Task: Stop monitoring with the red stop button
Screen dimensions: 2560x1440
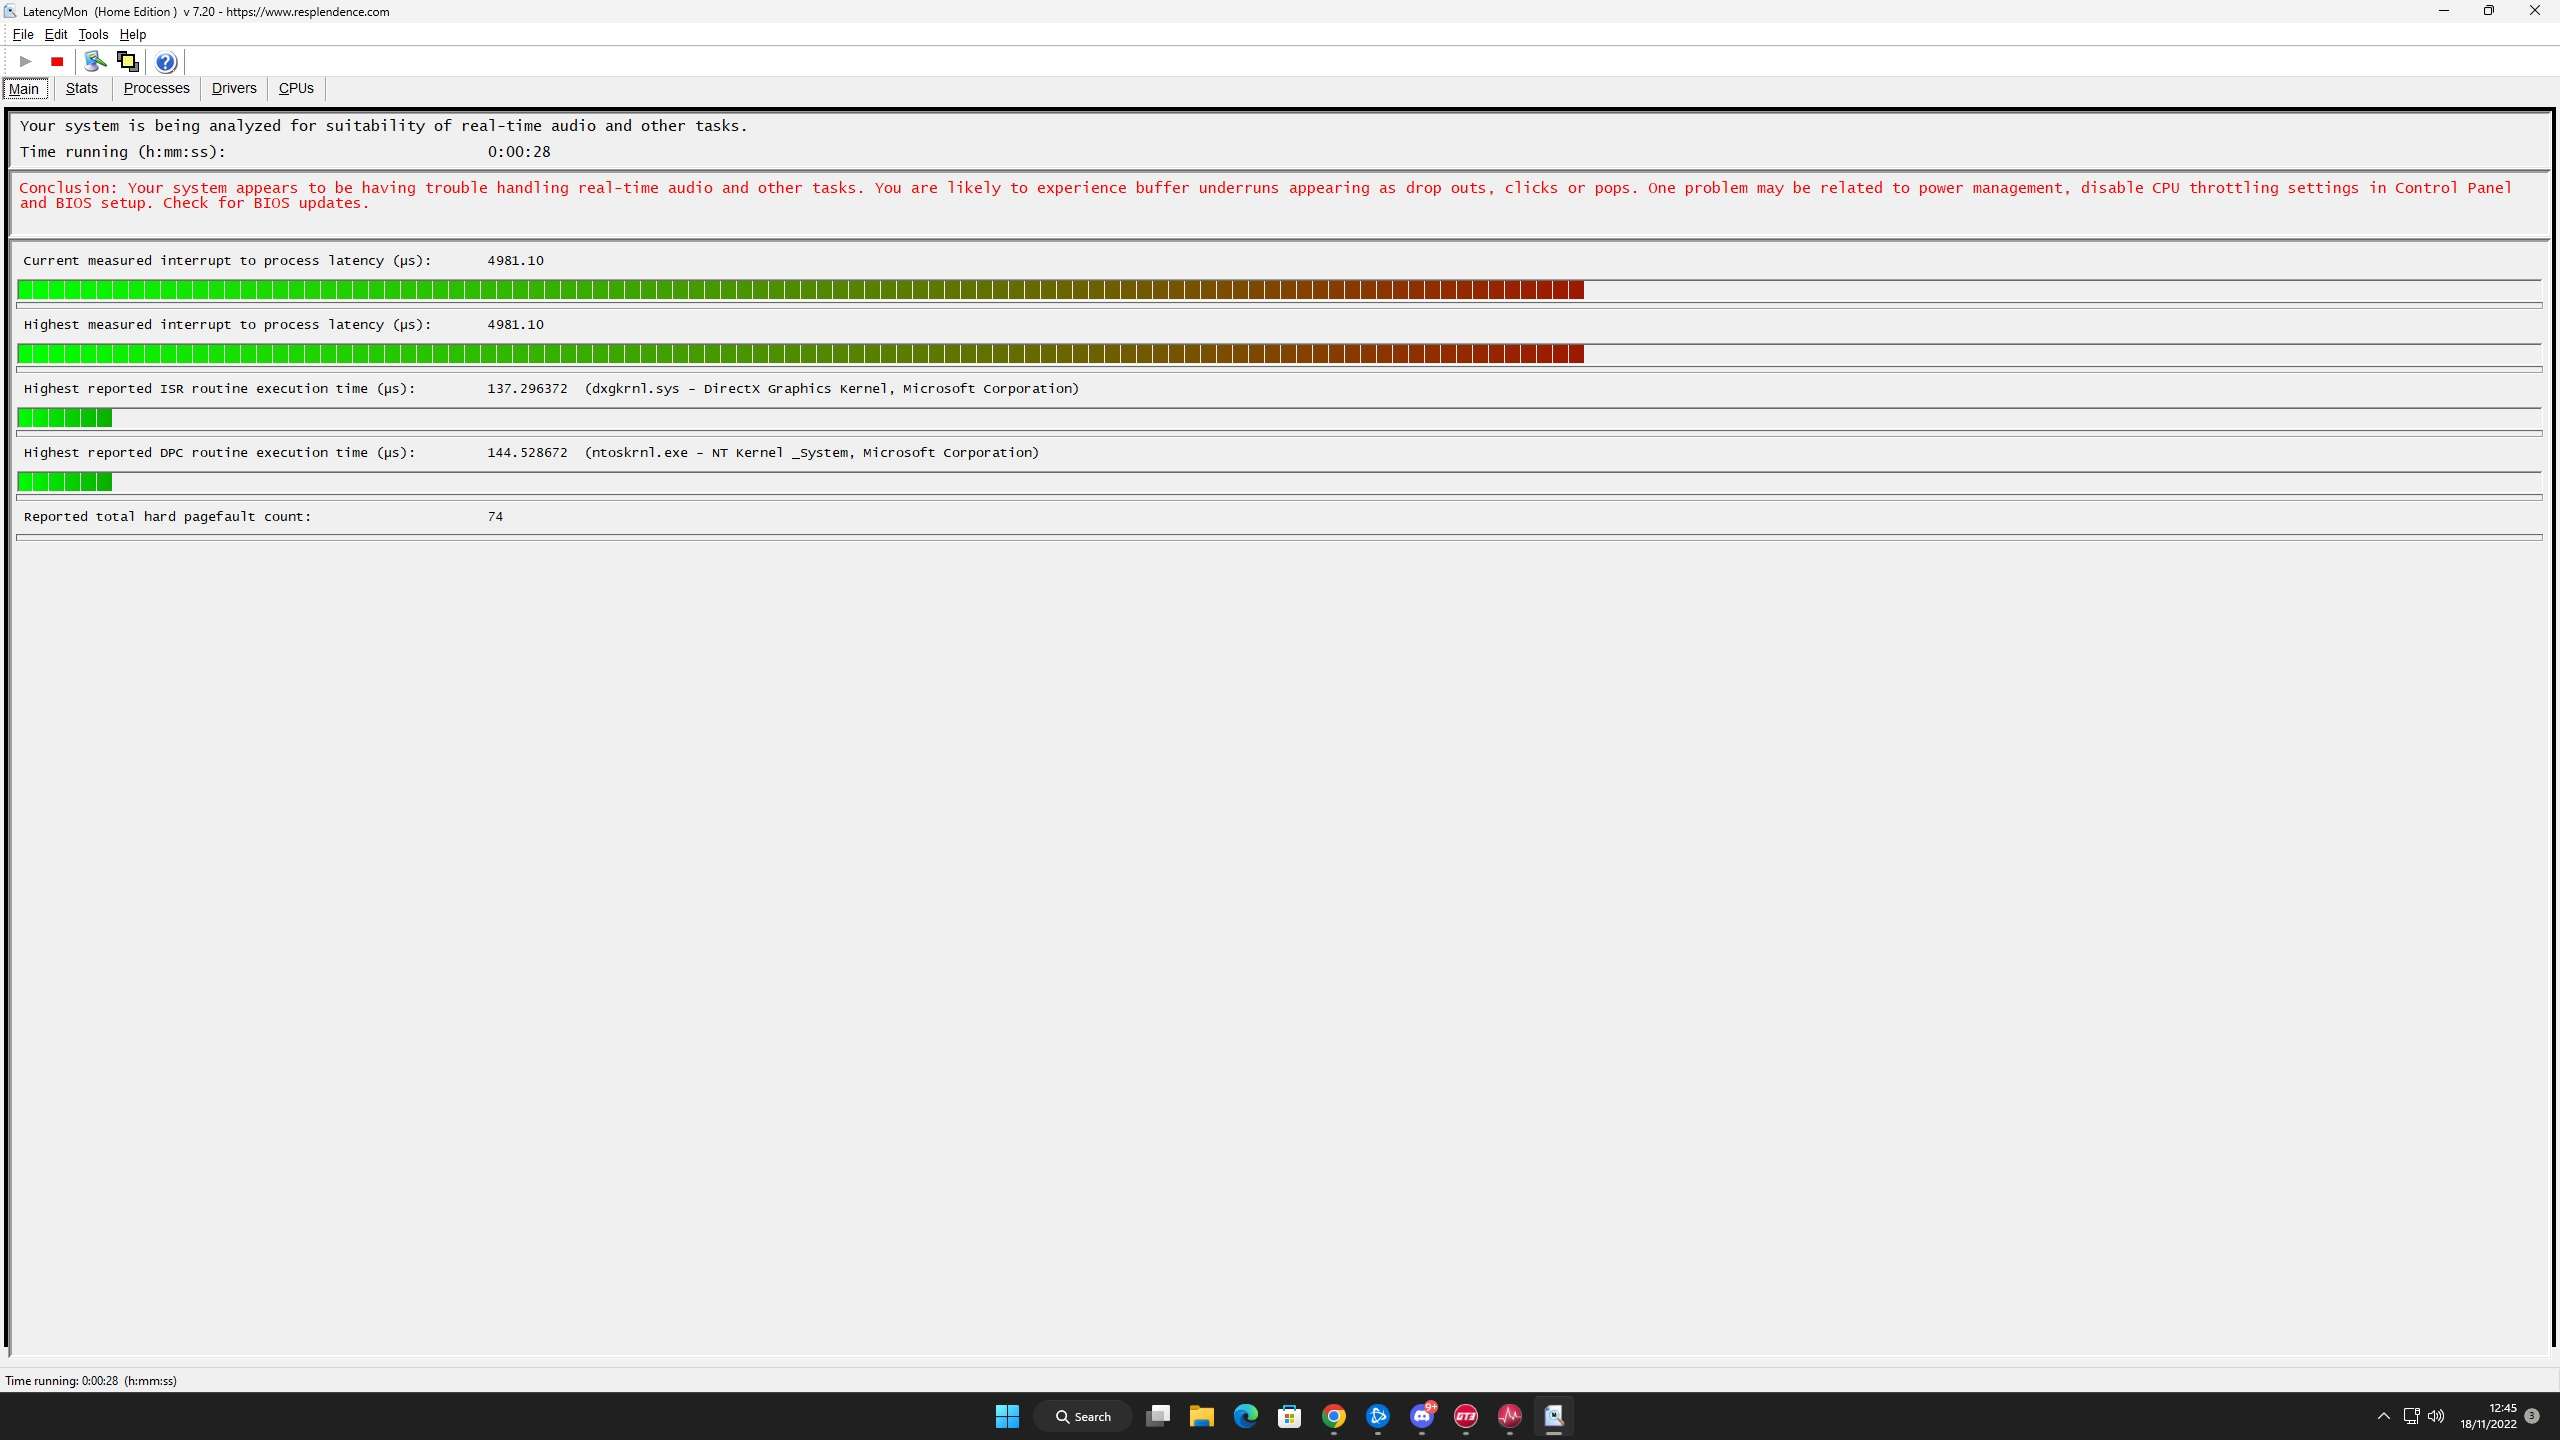Action: 57,62
